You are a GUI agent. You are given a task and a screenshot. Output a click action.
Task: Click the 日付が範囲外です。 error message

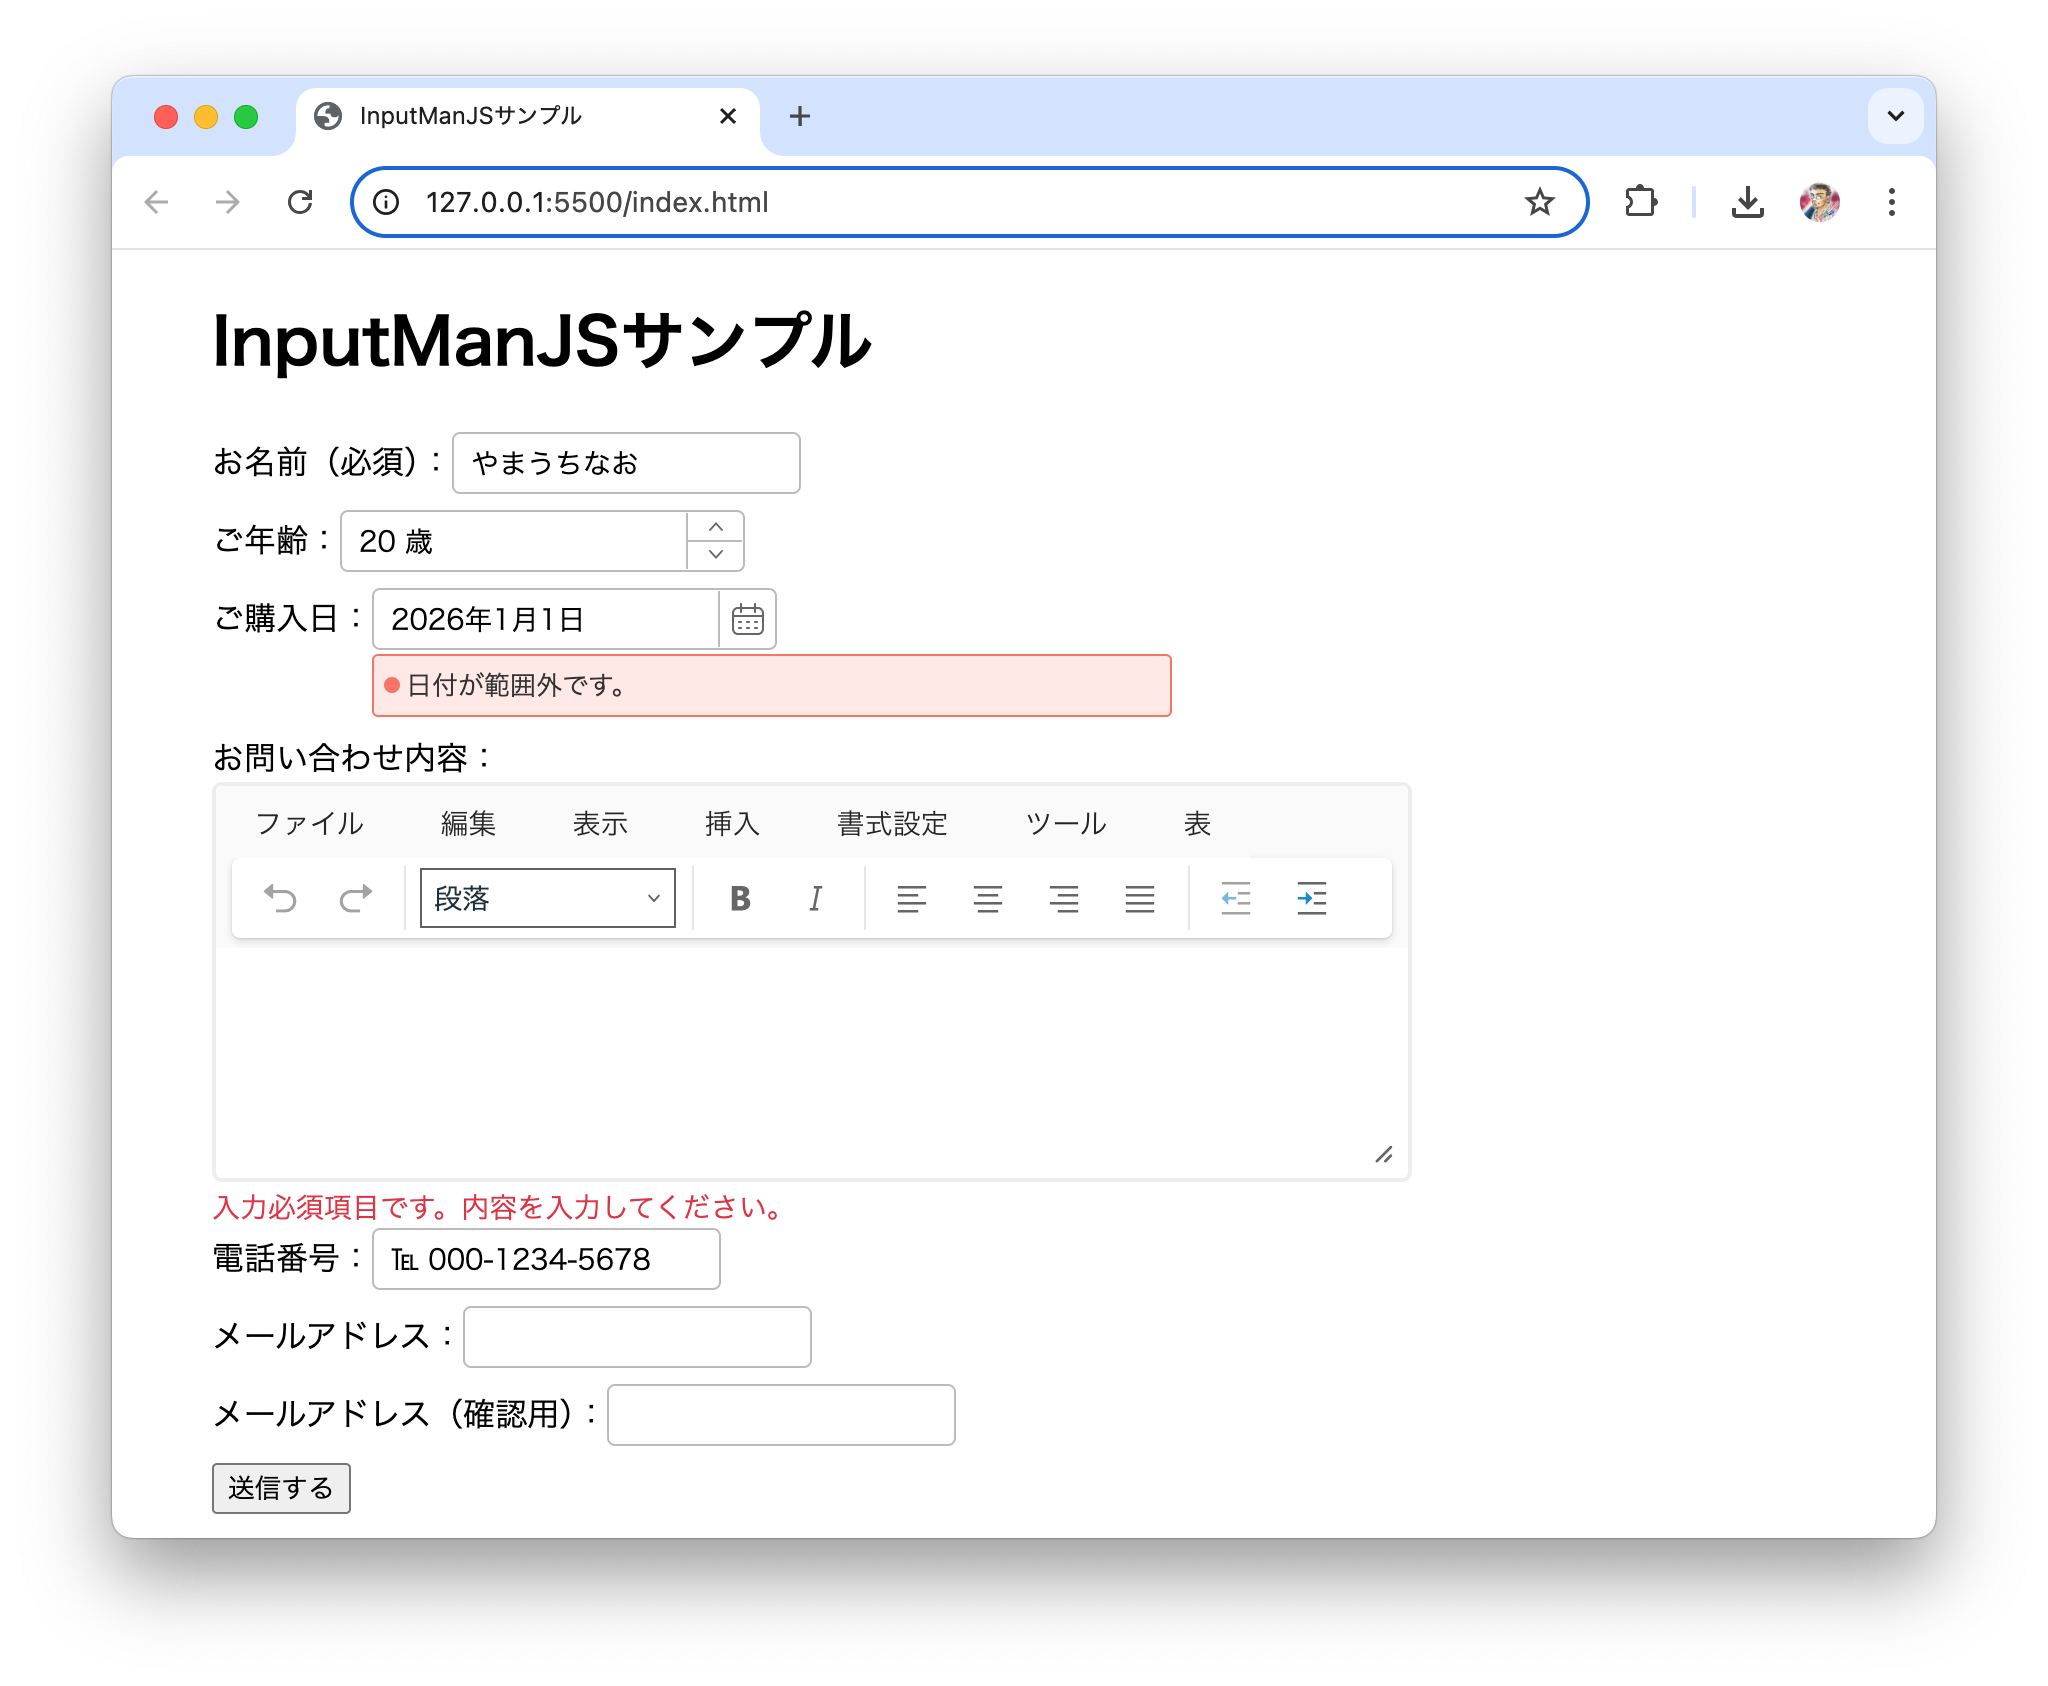772,686
